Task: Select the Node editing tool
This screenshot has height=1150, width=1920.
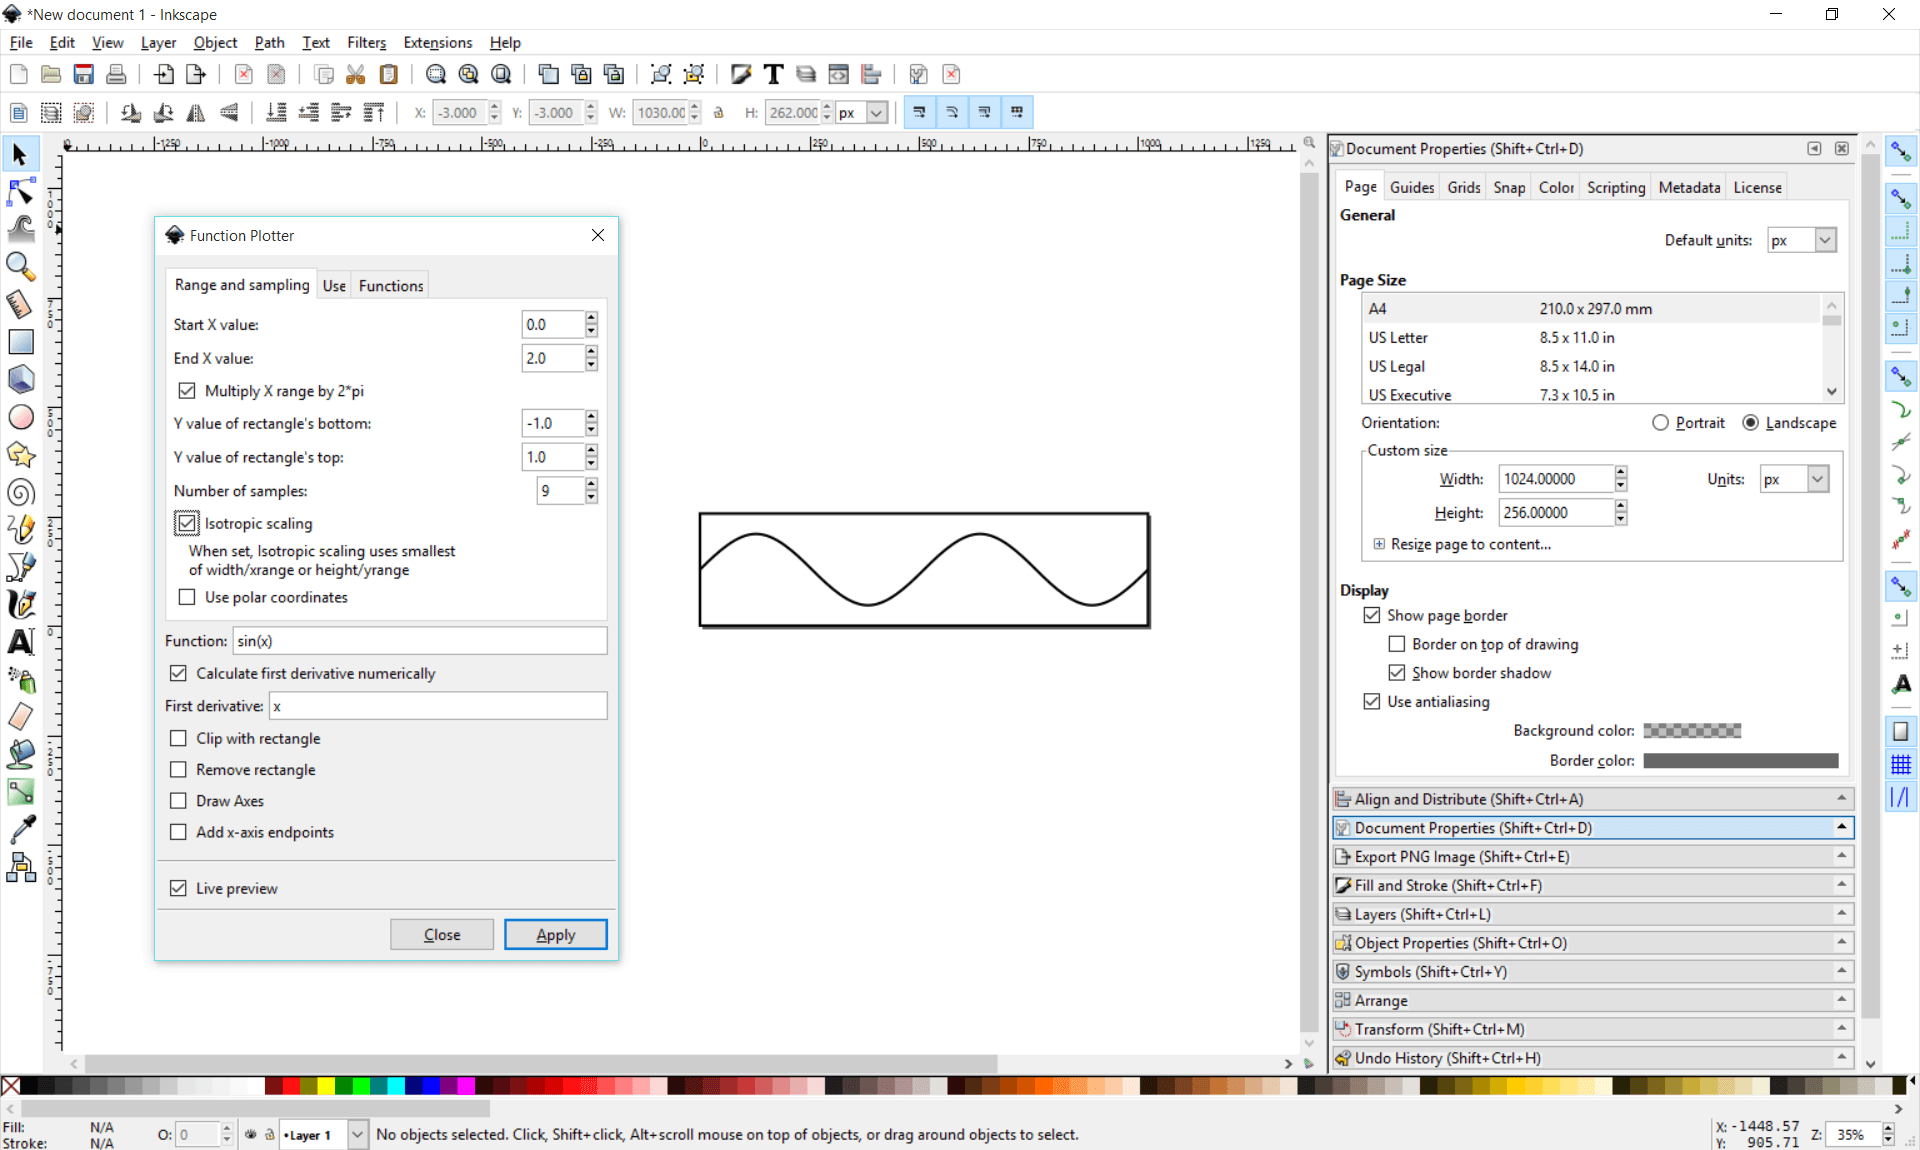Action: [x=20, y=191]
